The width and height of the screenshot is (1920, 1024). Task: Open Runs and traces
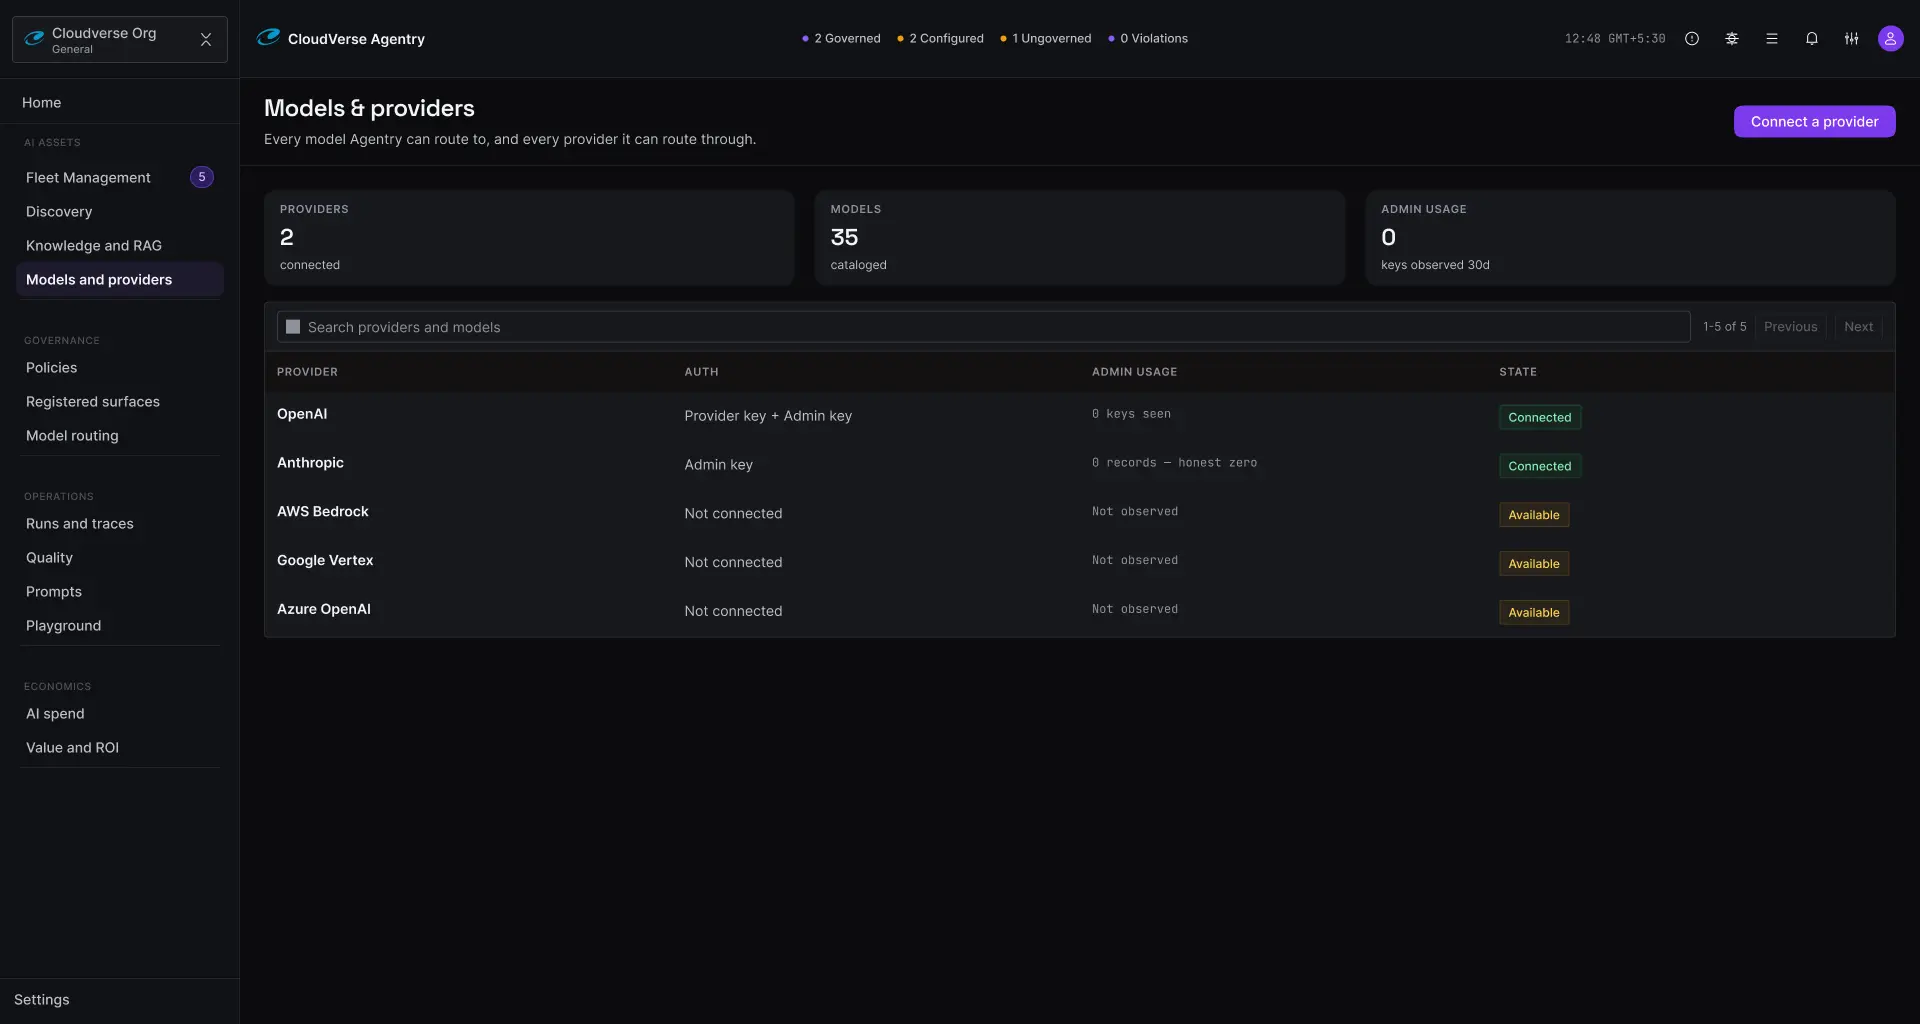tap(80, 524)
